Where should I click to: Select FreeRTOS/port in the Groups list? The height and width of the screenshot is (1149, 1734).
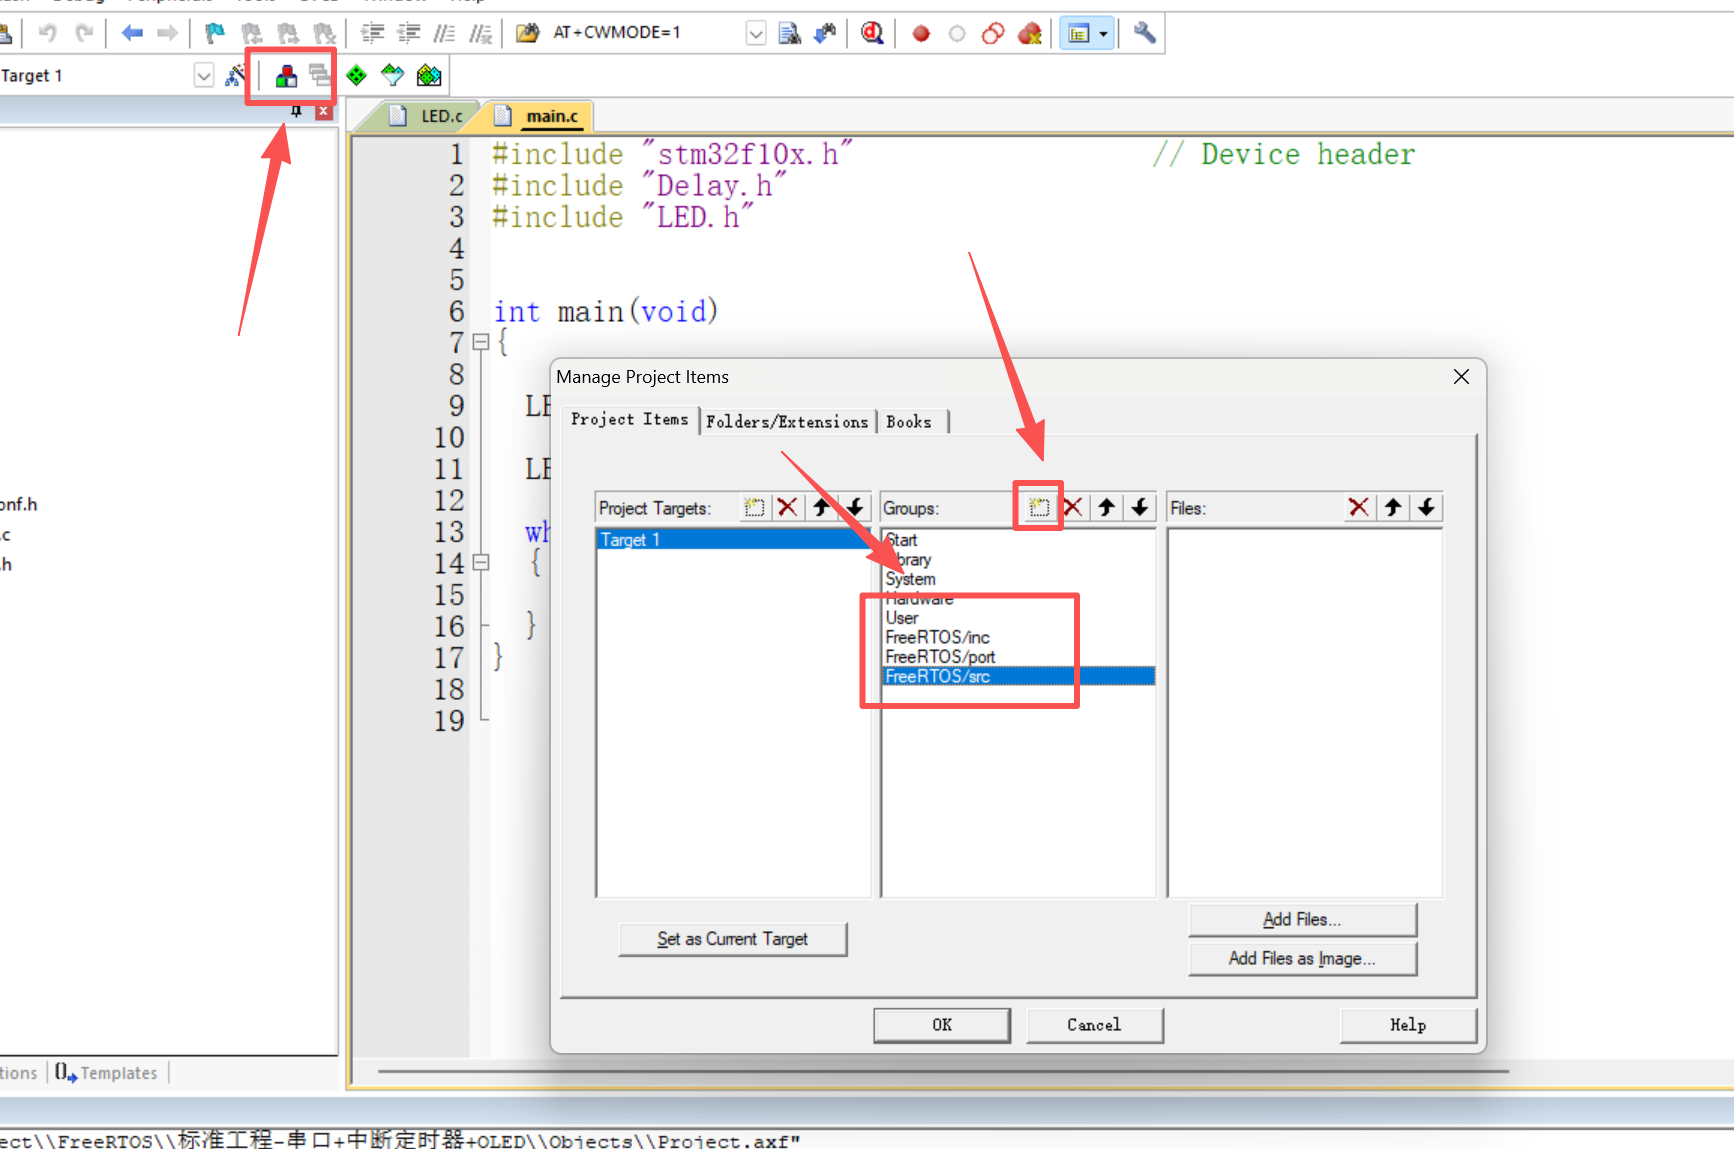pos(940,657)
